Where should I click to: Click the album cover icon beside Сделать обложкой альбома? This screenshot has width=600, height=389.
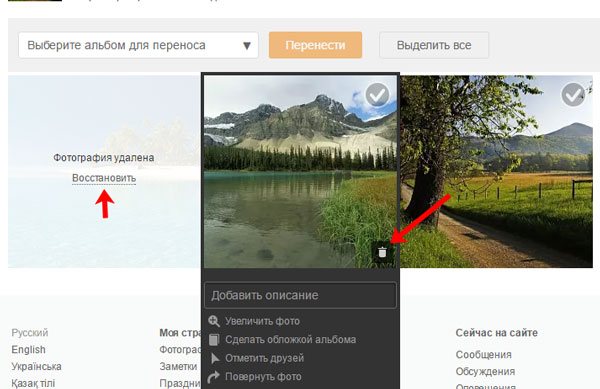point(214,339)
